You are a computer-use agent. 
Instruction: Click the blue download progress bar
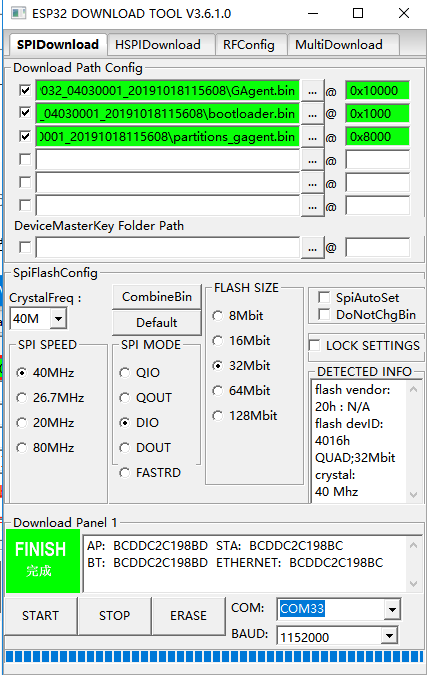click(x=214, y=656)
